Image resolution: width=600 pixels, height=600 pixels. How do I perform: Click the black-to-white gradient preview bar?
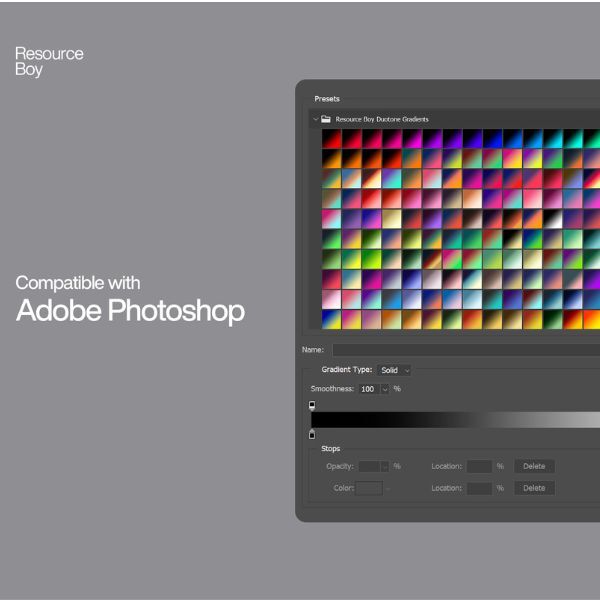(455, 420)
